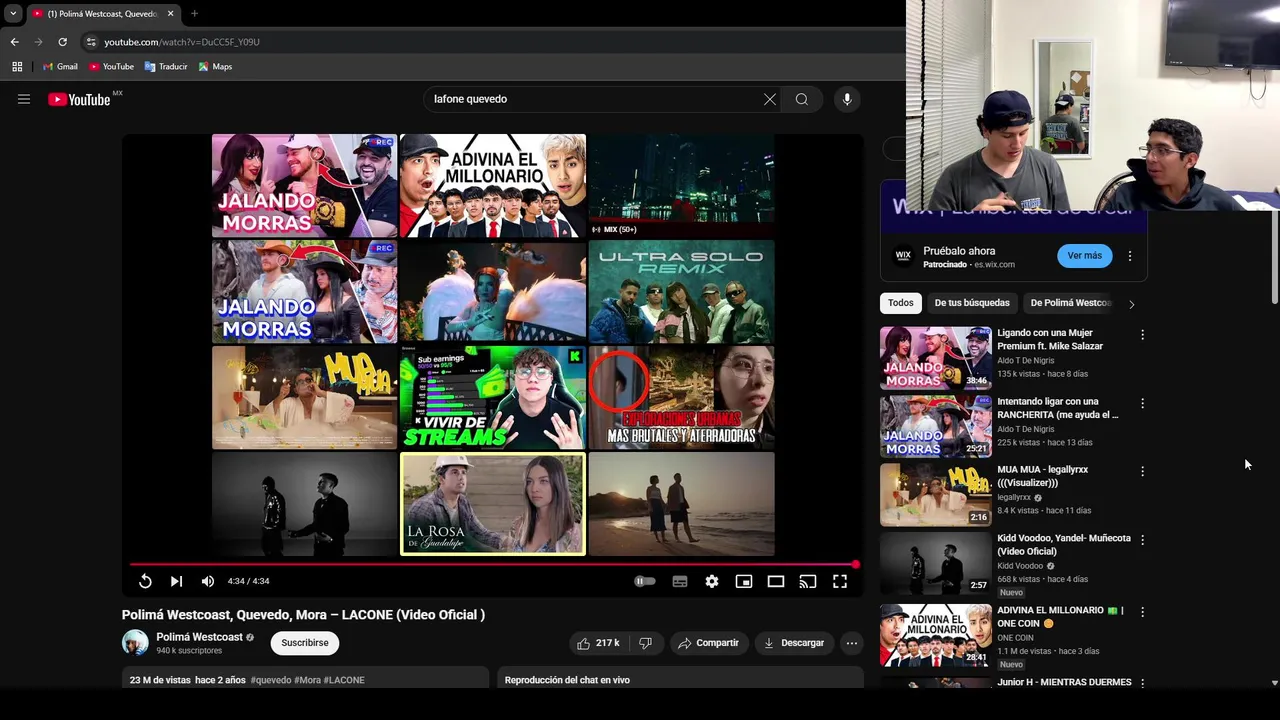Click the video progress bar
The image size is (1280, 720).
(493, 564)
